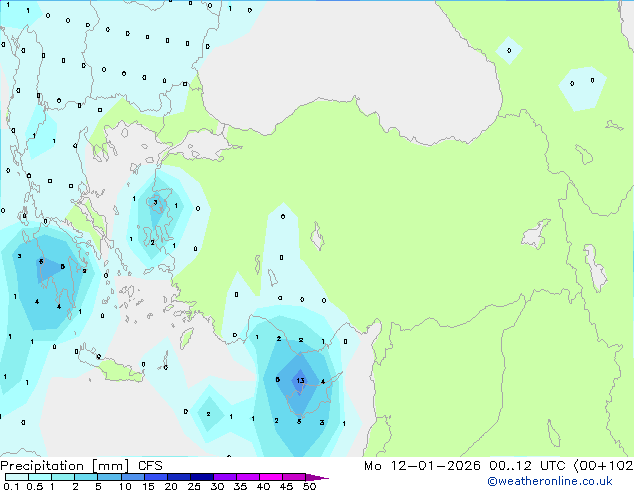Select the 25–30 mm dark blue swatch
Viewport: 634px width, 490px height.
tap(202, 477)
